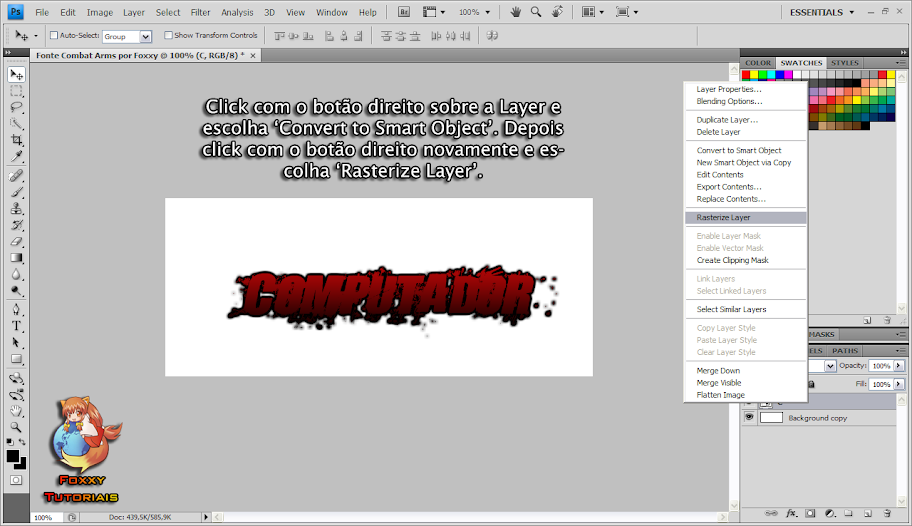
Task: Select the Gradient tool
Action: point(17,258)
